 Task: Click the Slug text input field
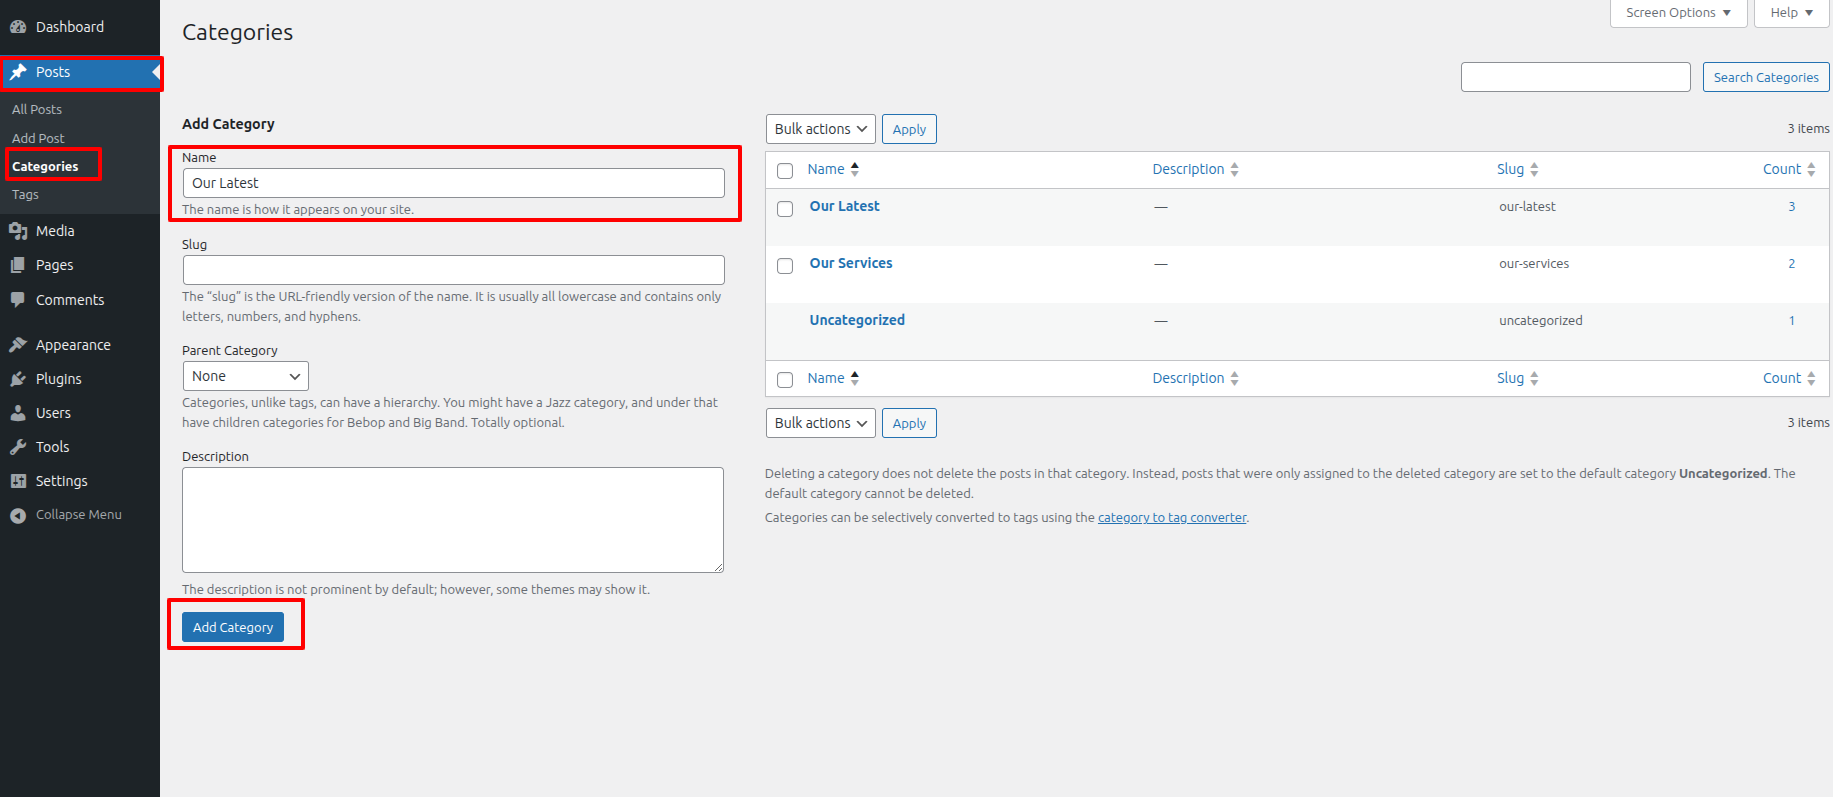point(453,270)
